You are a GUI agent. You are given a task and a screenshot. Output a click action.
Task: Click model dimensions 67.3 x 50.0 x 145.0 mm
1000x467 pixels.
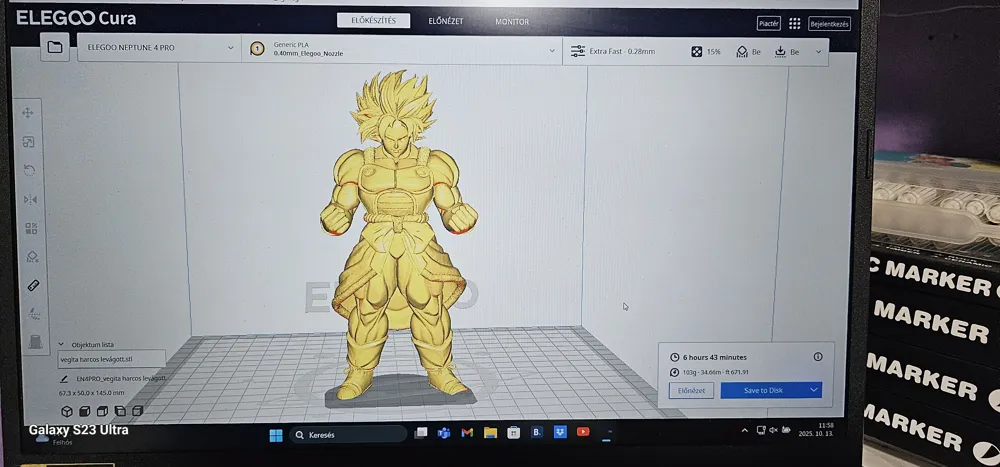(x=92, y=393)
